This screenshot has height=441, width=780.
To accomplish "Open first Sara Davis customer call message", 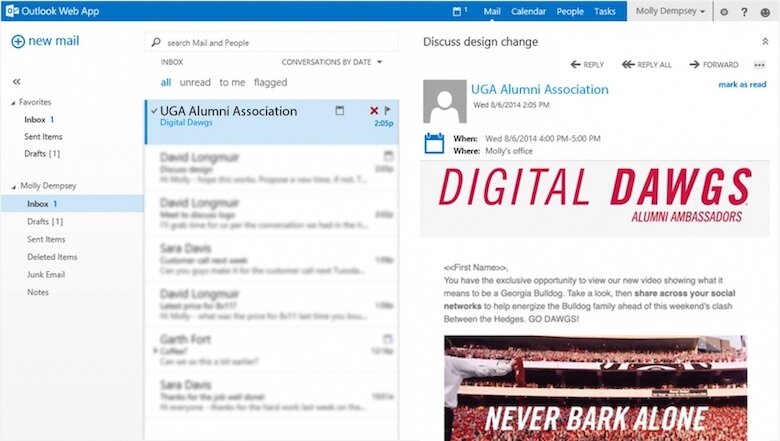I will [272, 259].
